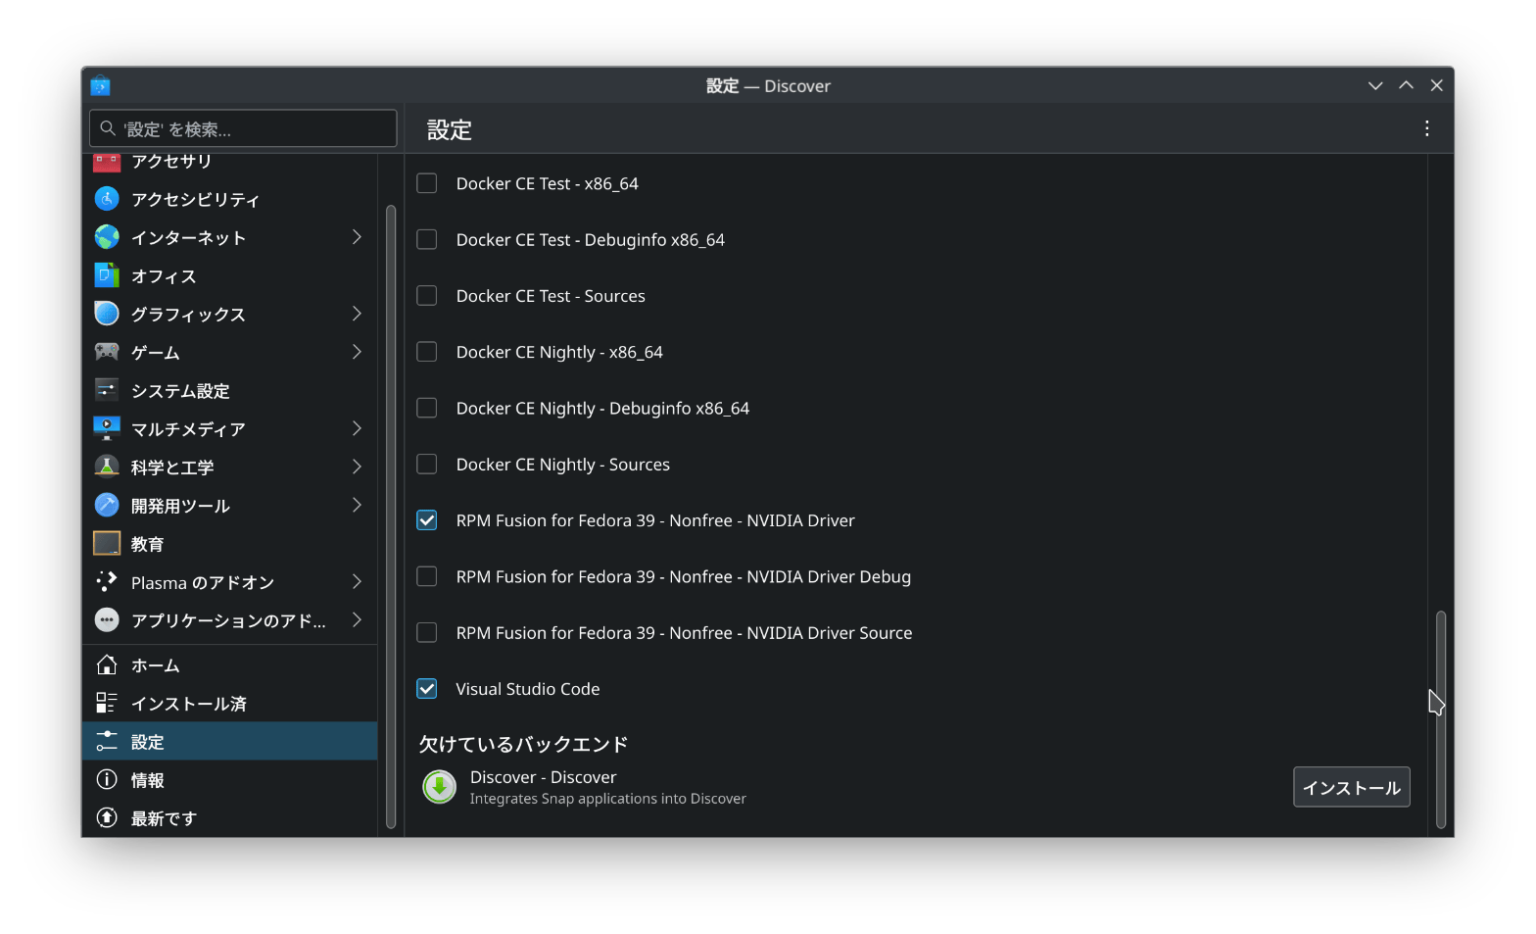Click the Internet globe icon
The width and height of the screenshot is (1536, 934).
click(x=107, y=237)
